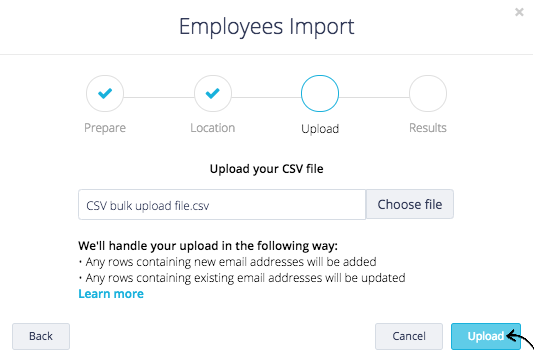Close the Employees Import dialog
The image size is (534, 363).
click(519, 12)
